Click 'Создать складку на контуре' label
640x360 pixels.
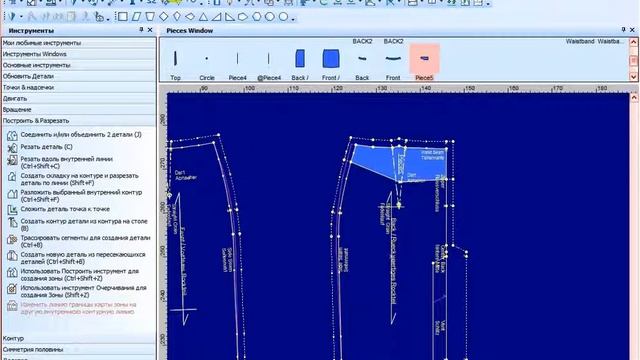pos(62,176)
